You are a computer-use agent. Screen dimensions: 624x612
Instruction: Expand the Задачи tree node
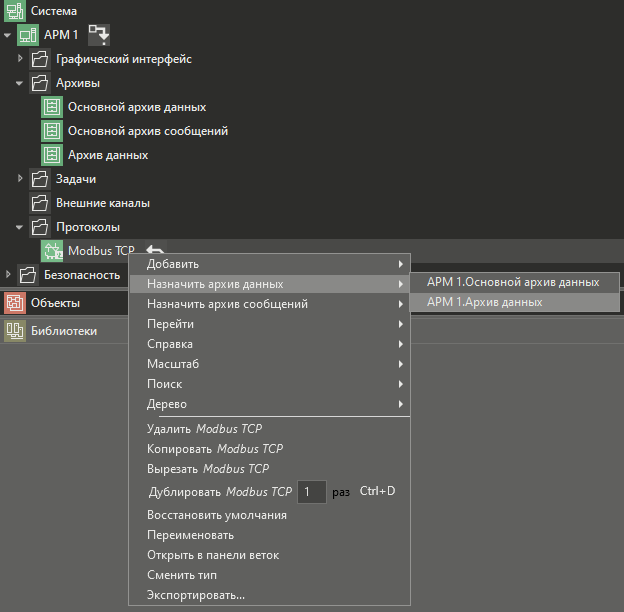coord(20,179)
